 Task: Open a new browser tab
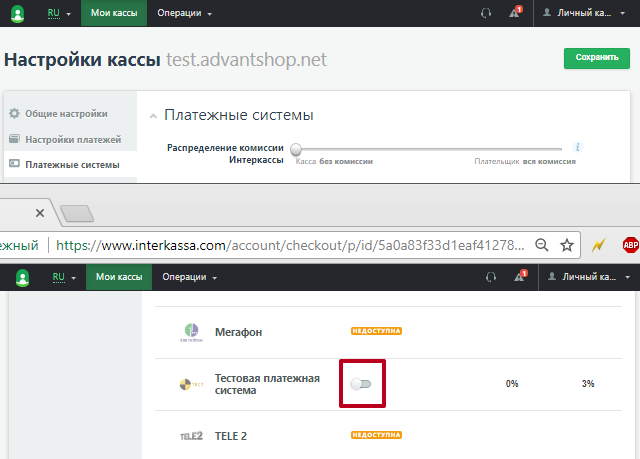tap(77, 213)
